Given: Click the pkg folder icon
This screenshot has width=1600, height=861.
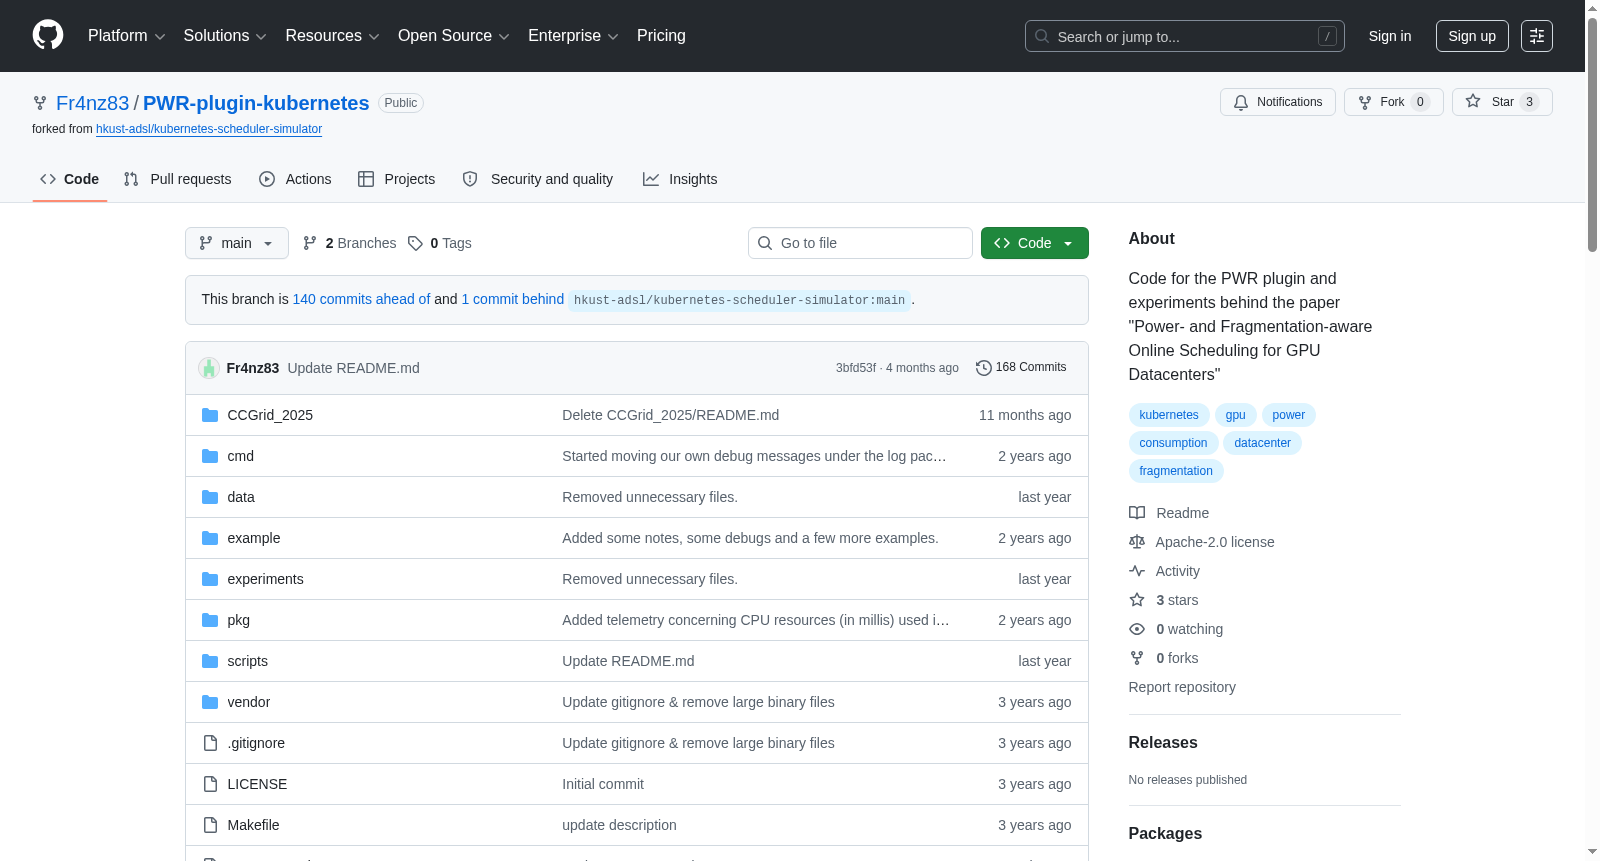Looking at the screenshot, I should point(210,620).
